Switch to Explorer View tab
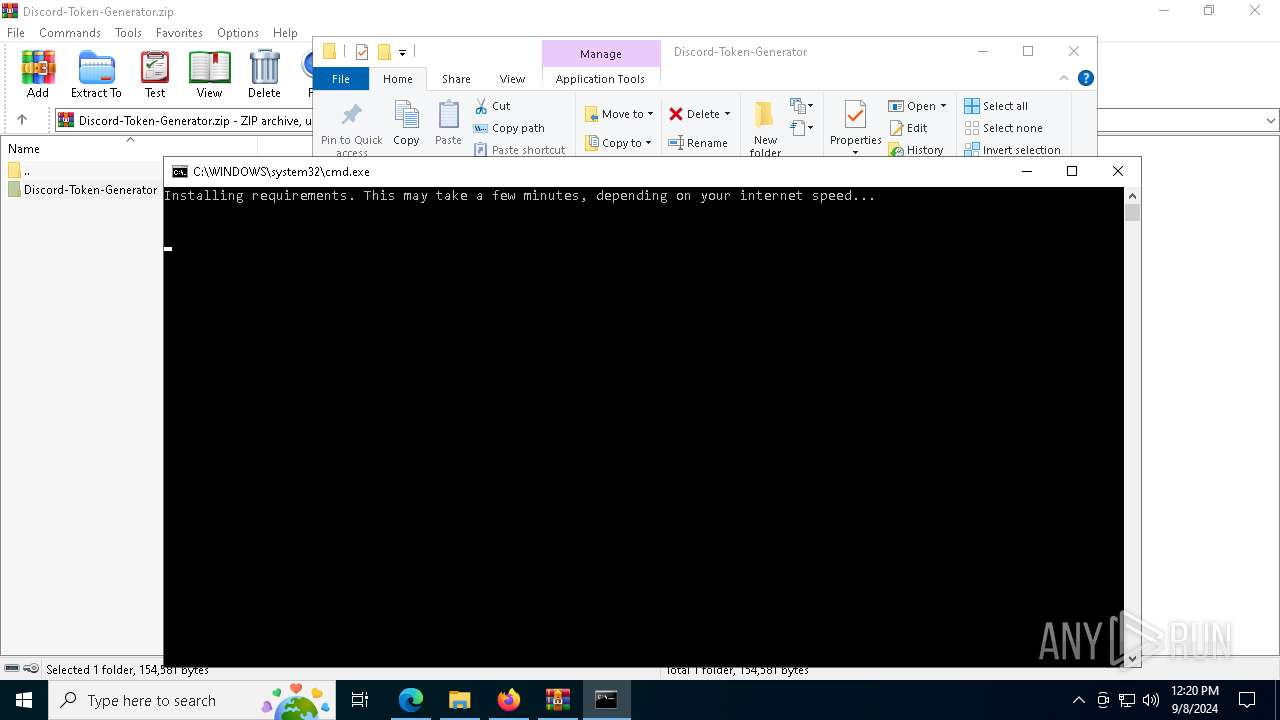Screen dimensions: 1280x720 [512, 79]
